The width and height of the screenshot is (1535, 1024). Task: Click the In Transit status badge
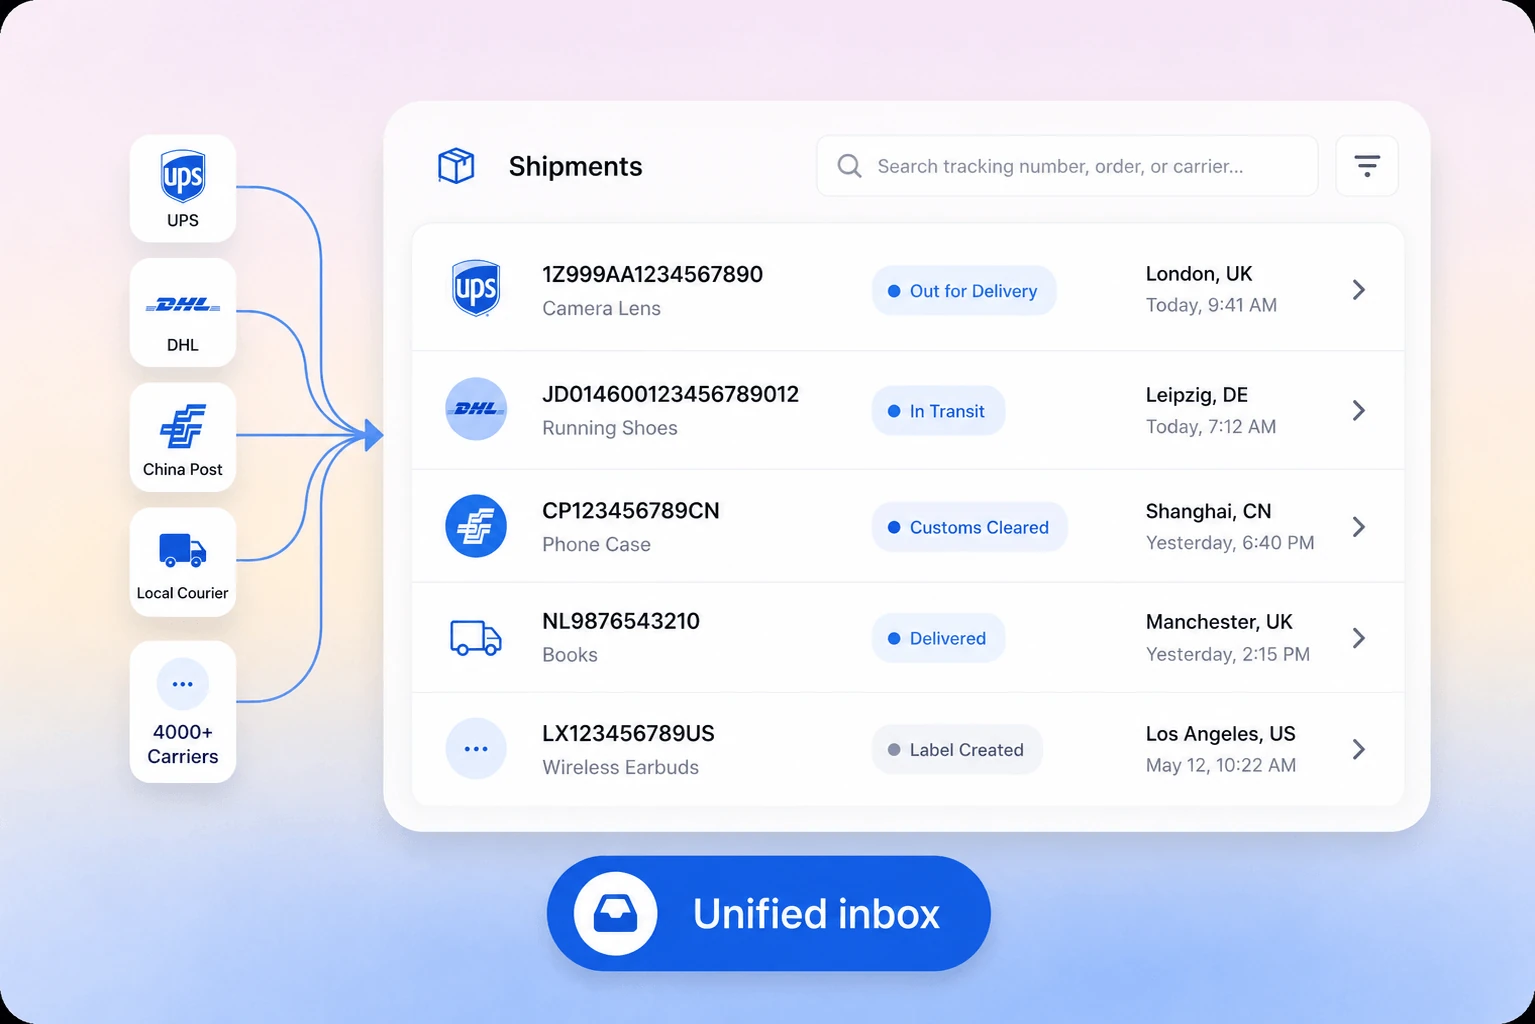[938, 411]
